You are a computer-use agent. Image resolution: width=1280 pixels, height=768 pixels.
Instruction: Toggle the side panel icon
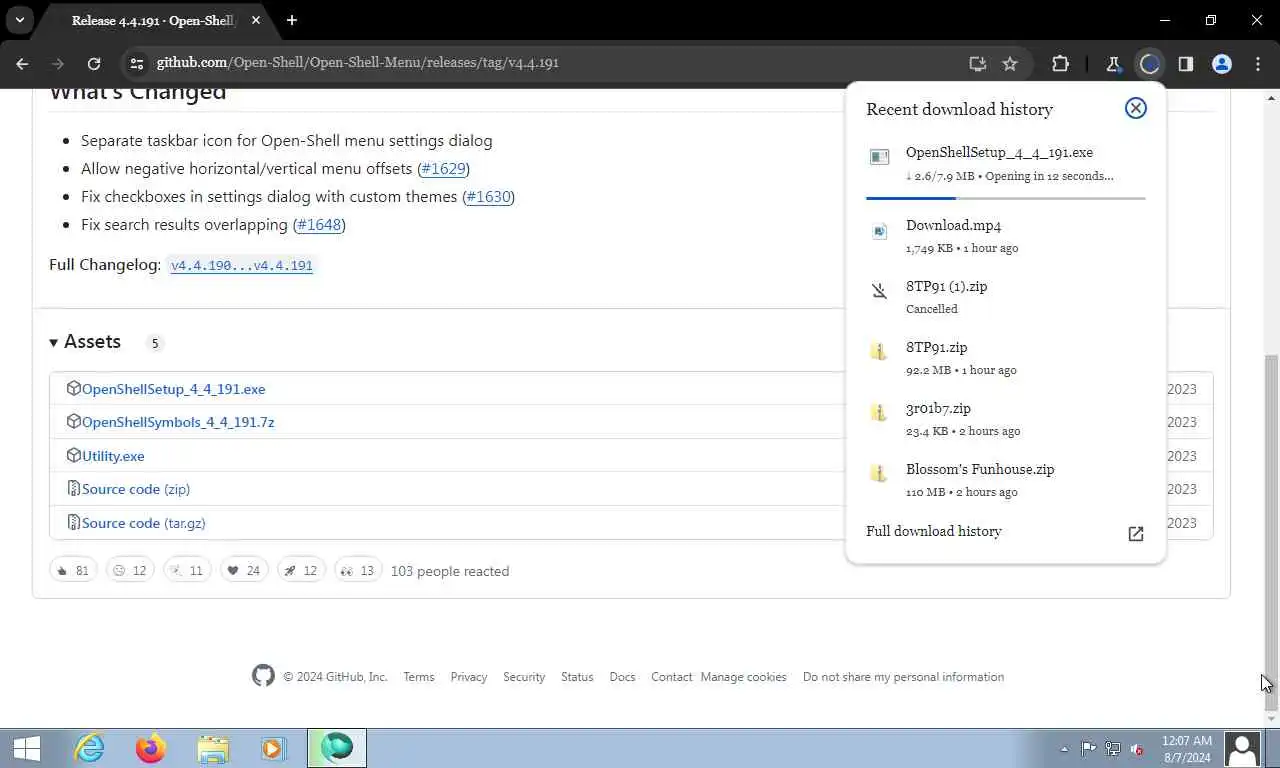click(1185, 63)
